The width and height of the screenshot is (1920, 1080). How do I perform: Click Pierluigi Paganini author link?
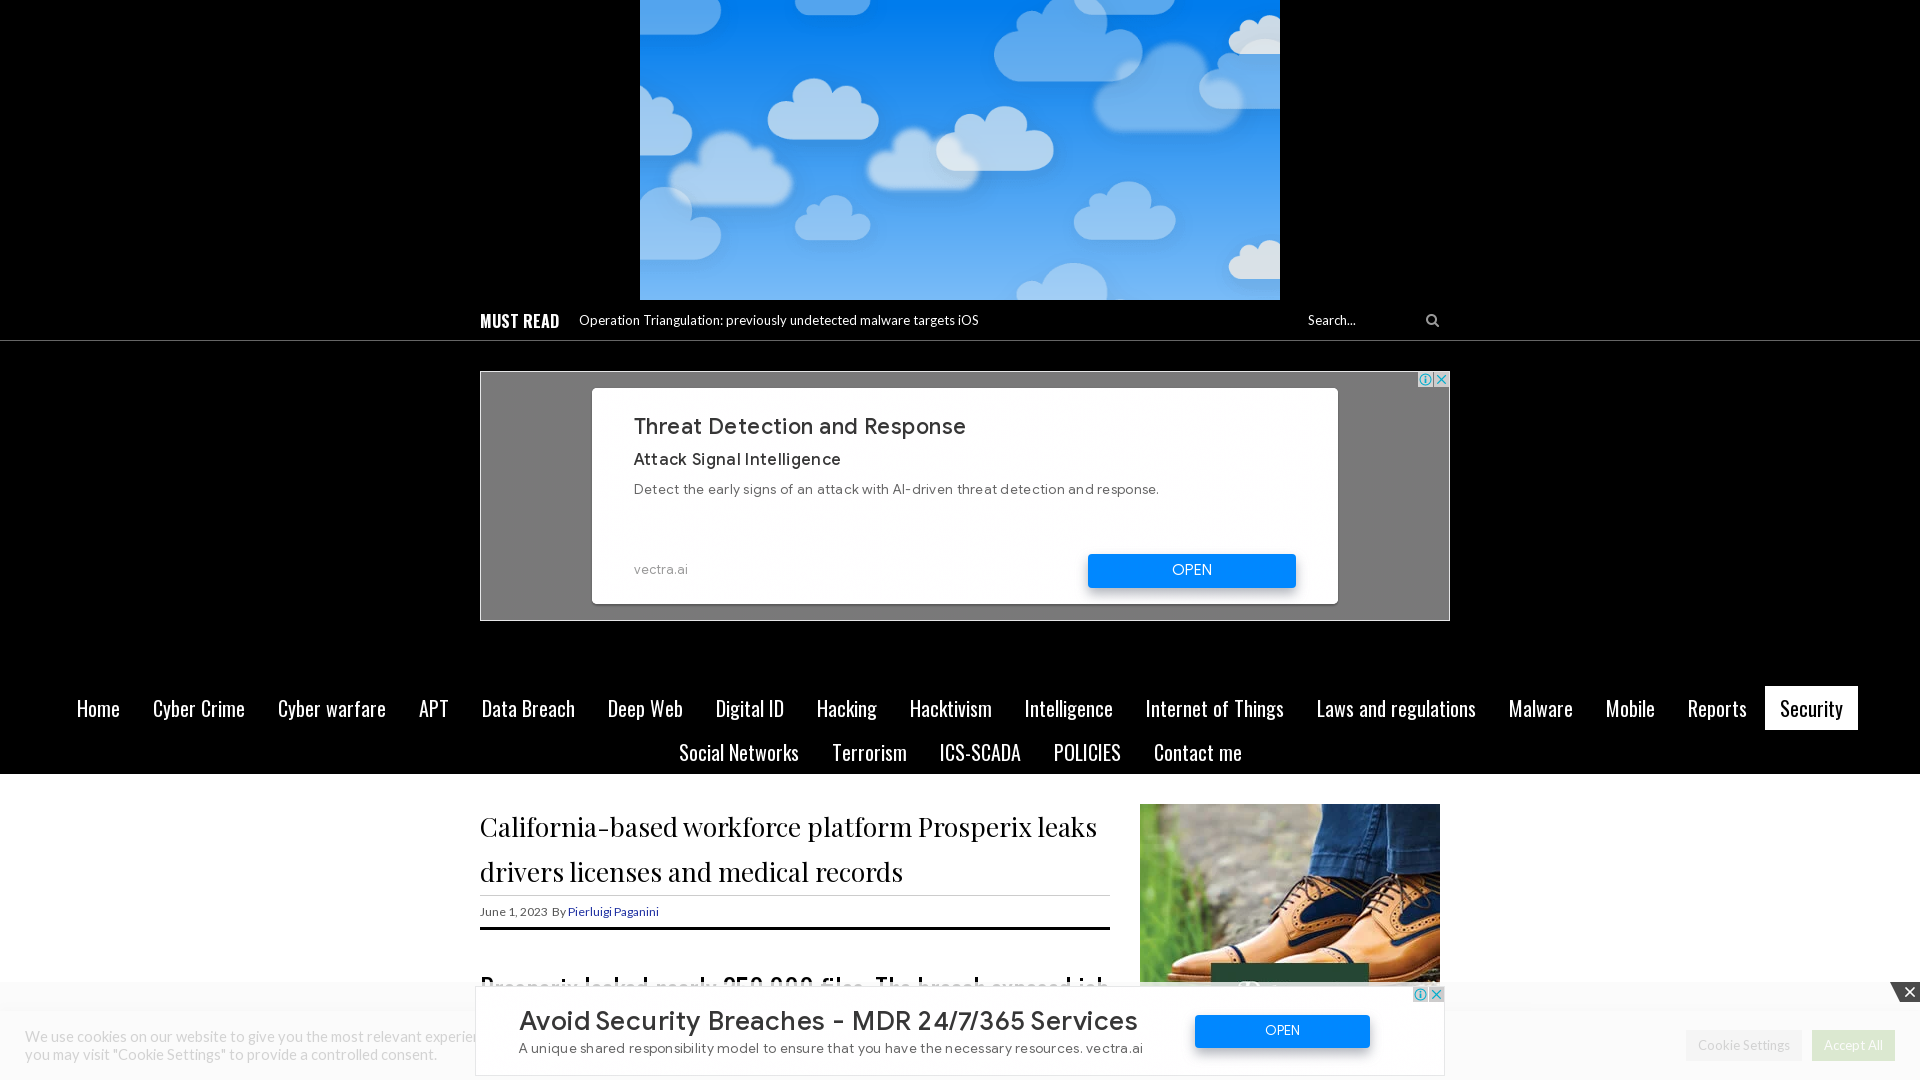click(612, 911)
